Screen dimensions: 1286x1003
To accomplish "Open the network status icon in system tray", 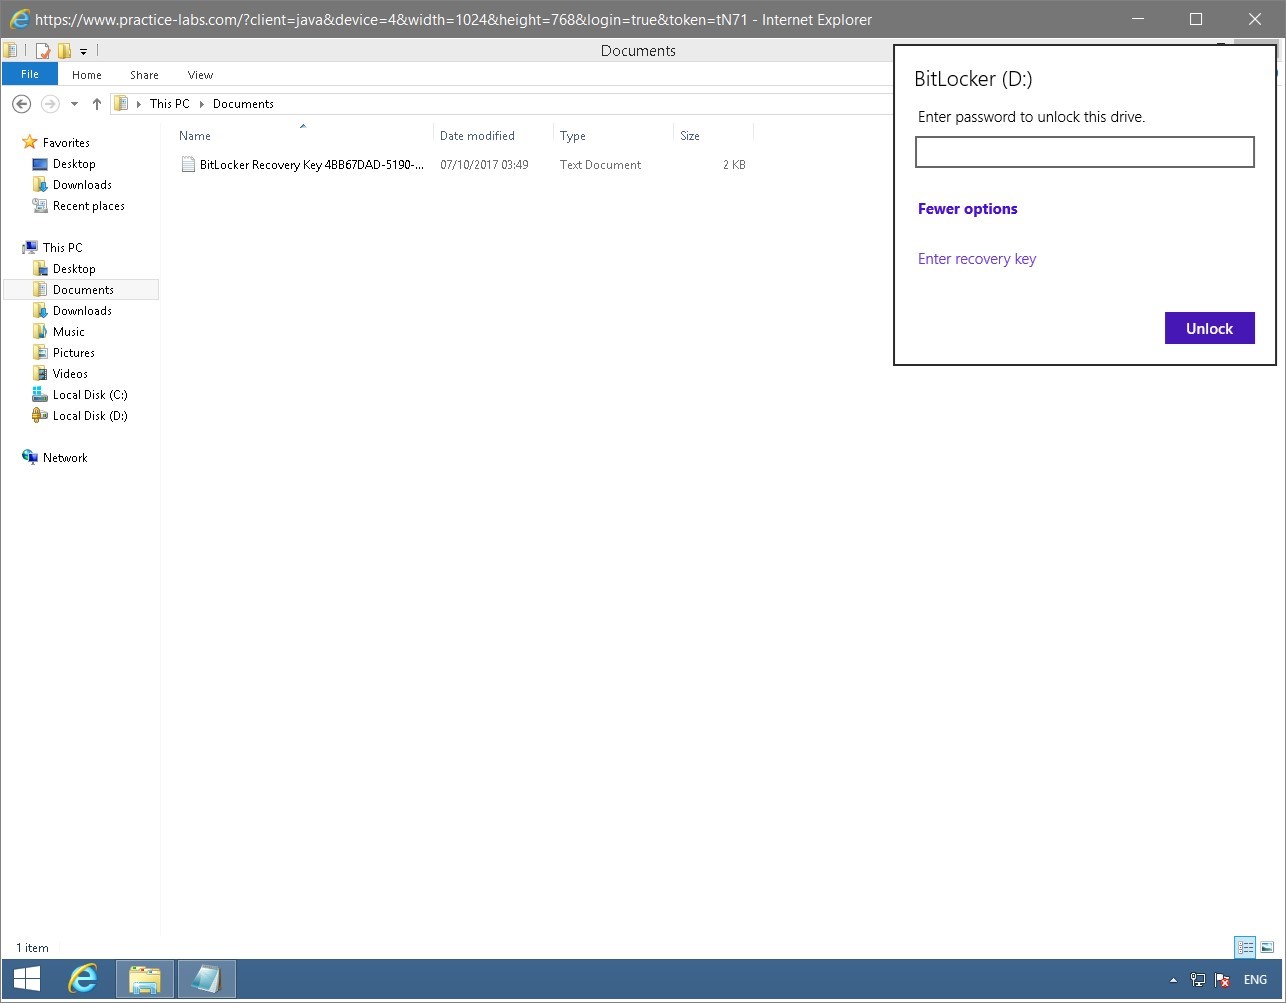I will pyautogui.click(x=1197, y=980).
